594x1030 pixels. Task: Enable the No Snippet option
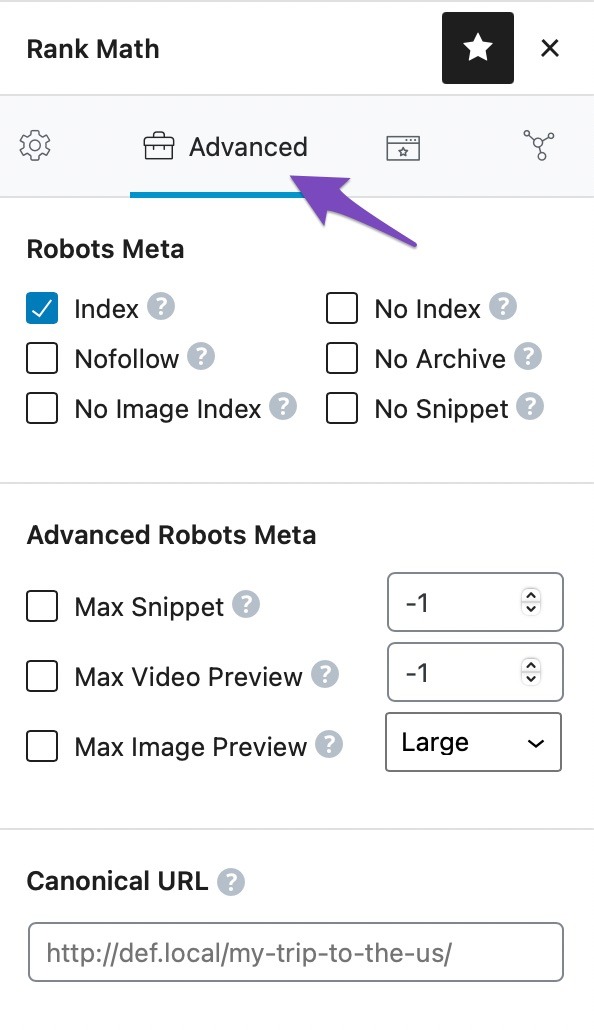(342, 408)
